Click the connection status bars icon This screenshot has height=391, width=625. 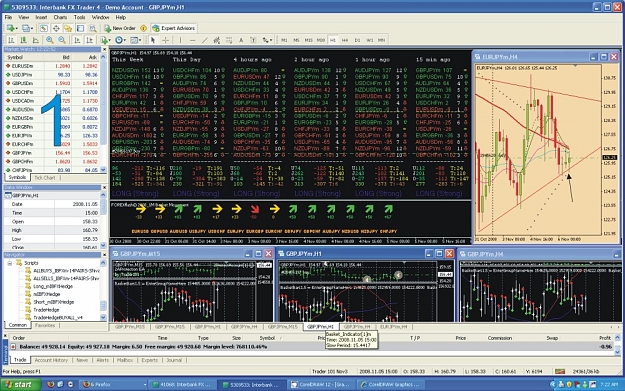pyautogui.click(x=560, y=371)
